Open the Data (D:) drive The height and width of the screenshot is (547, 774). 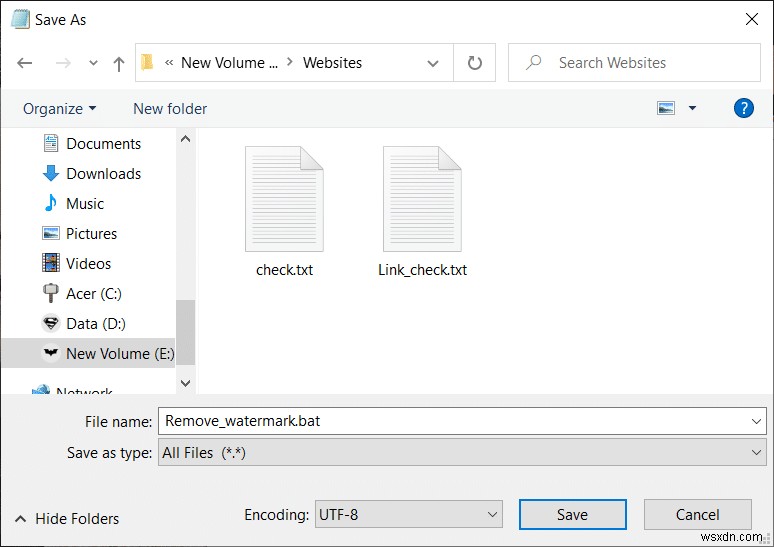click(96, 324)
